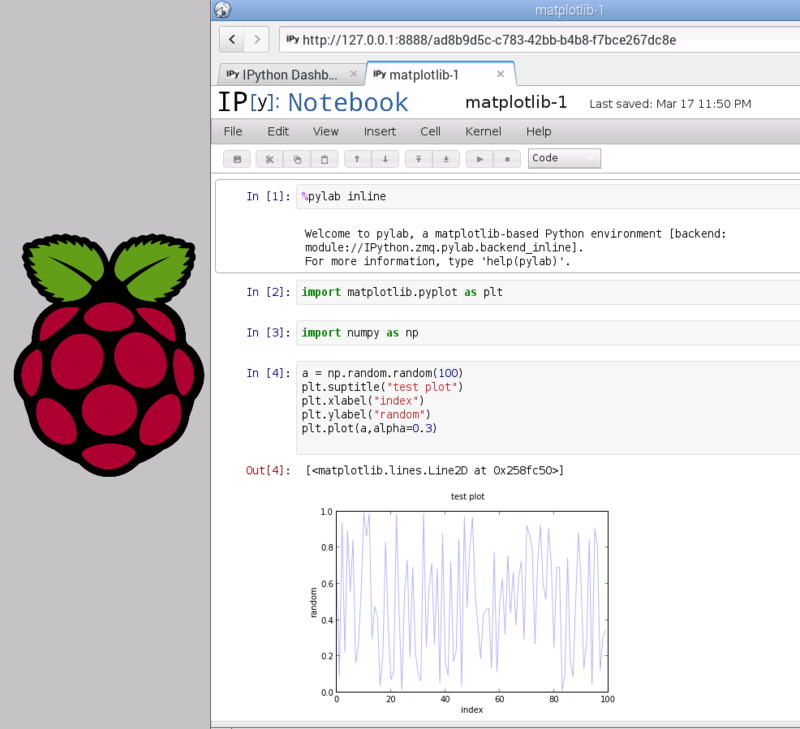Rename notebook by clicking matplotlib-1 title
The height and width of the screenshot is (729, 800).
pyautogui.click(x=516, y=103)
